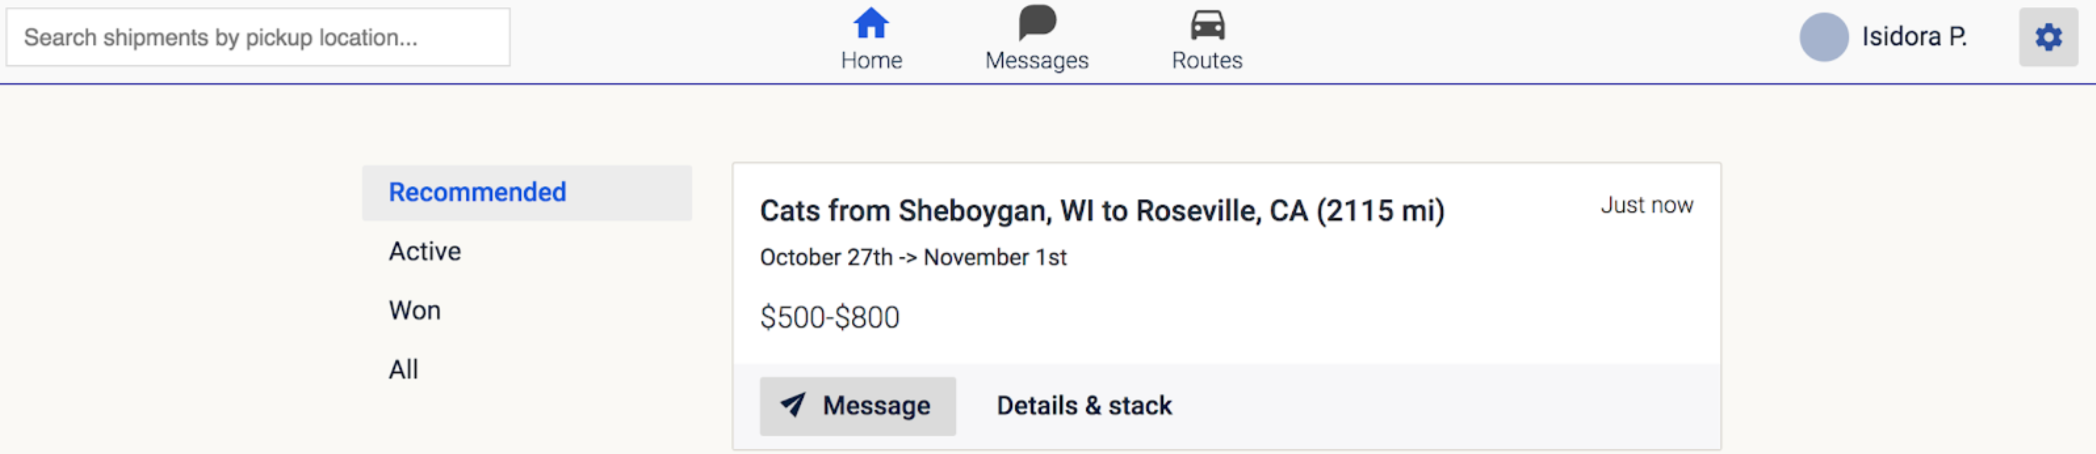View All shipments in sidebar
Screen dimensions: 2096x454
click(404, 369)
